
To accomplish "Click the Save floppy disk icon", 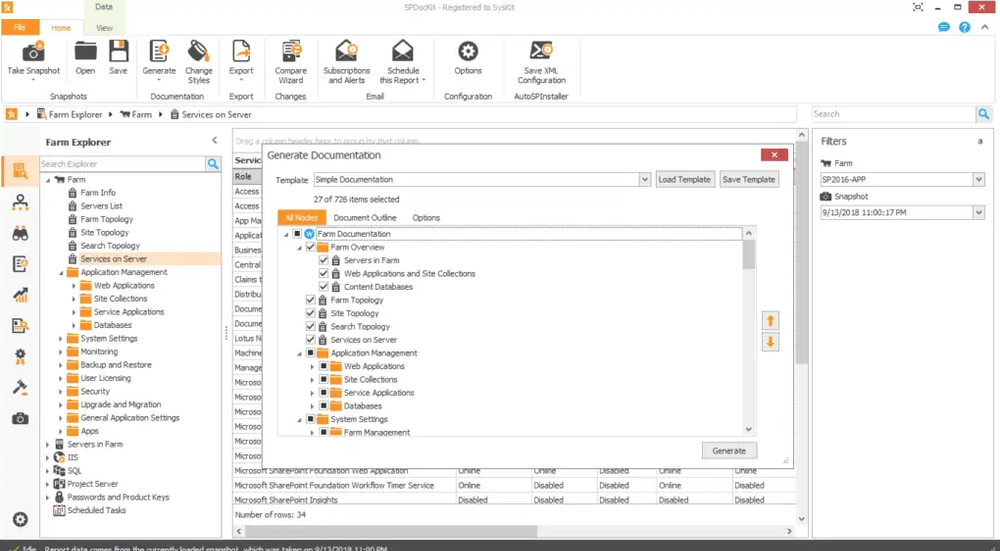I will tap(118, 52).
